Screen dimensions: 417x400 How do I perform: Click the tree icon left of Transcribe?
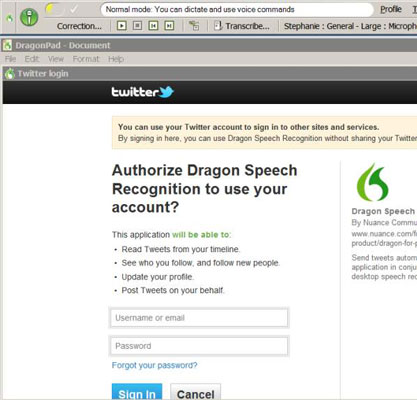(194, 26)
